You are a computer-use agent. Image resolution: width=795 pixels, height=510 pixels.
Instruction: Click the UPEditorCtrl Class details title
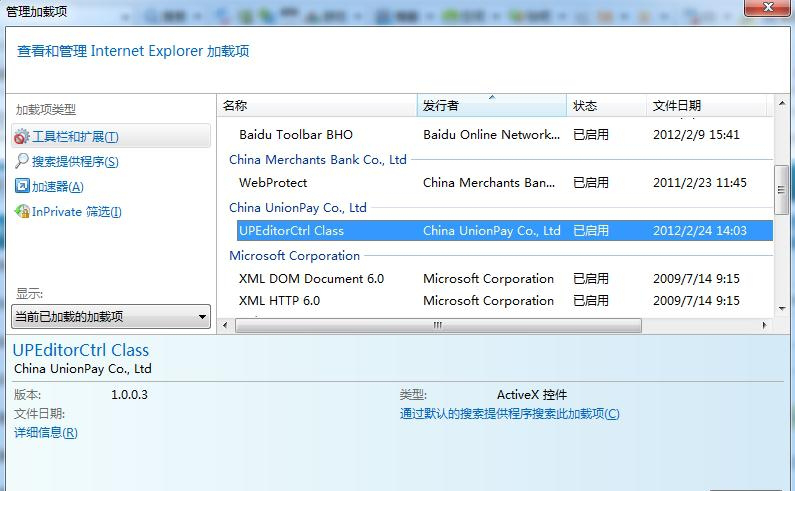81,350
